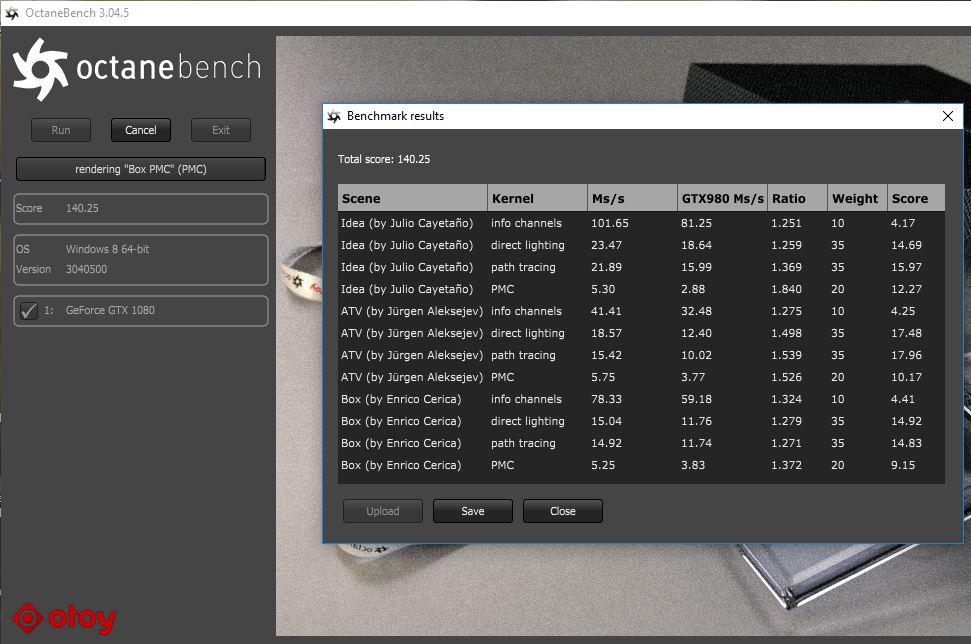
Task: Click the OctaneBench title bar icon
Action: tap(12, 12)
